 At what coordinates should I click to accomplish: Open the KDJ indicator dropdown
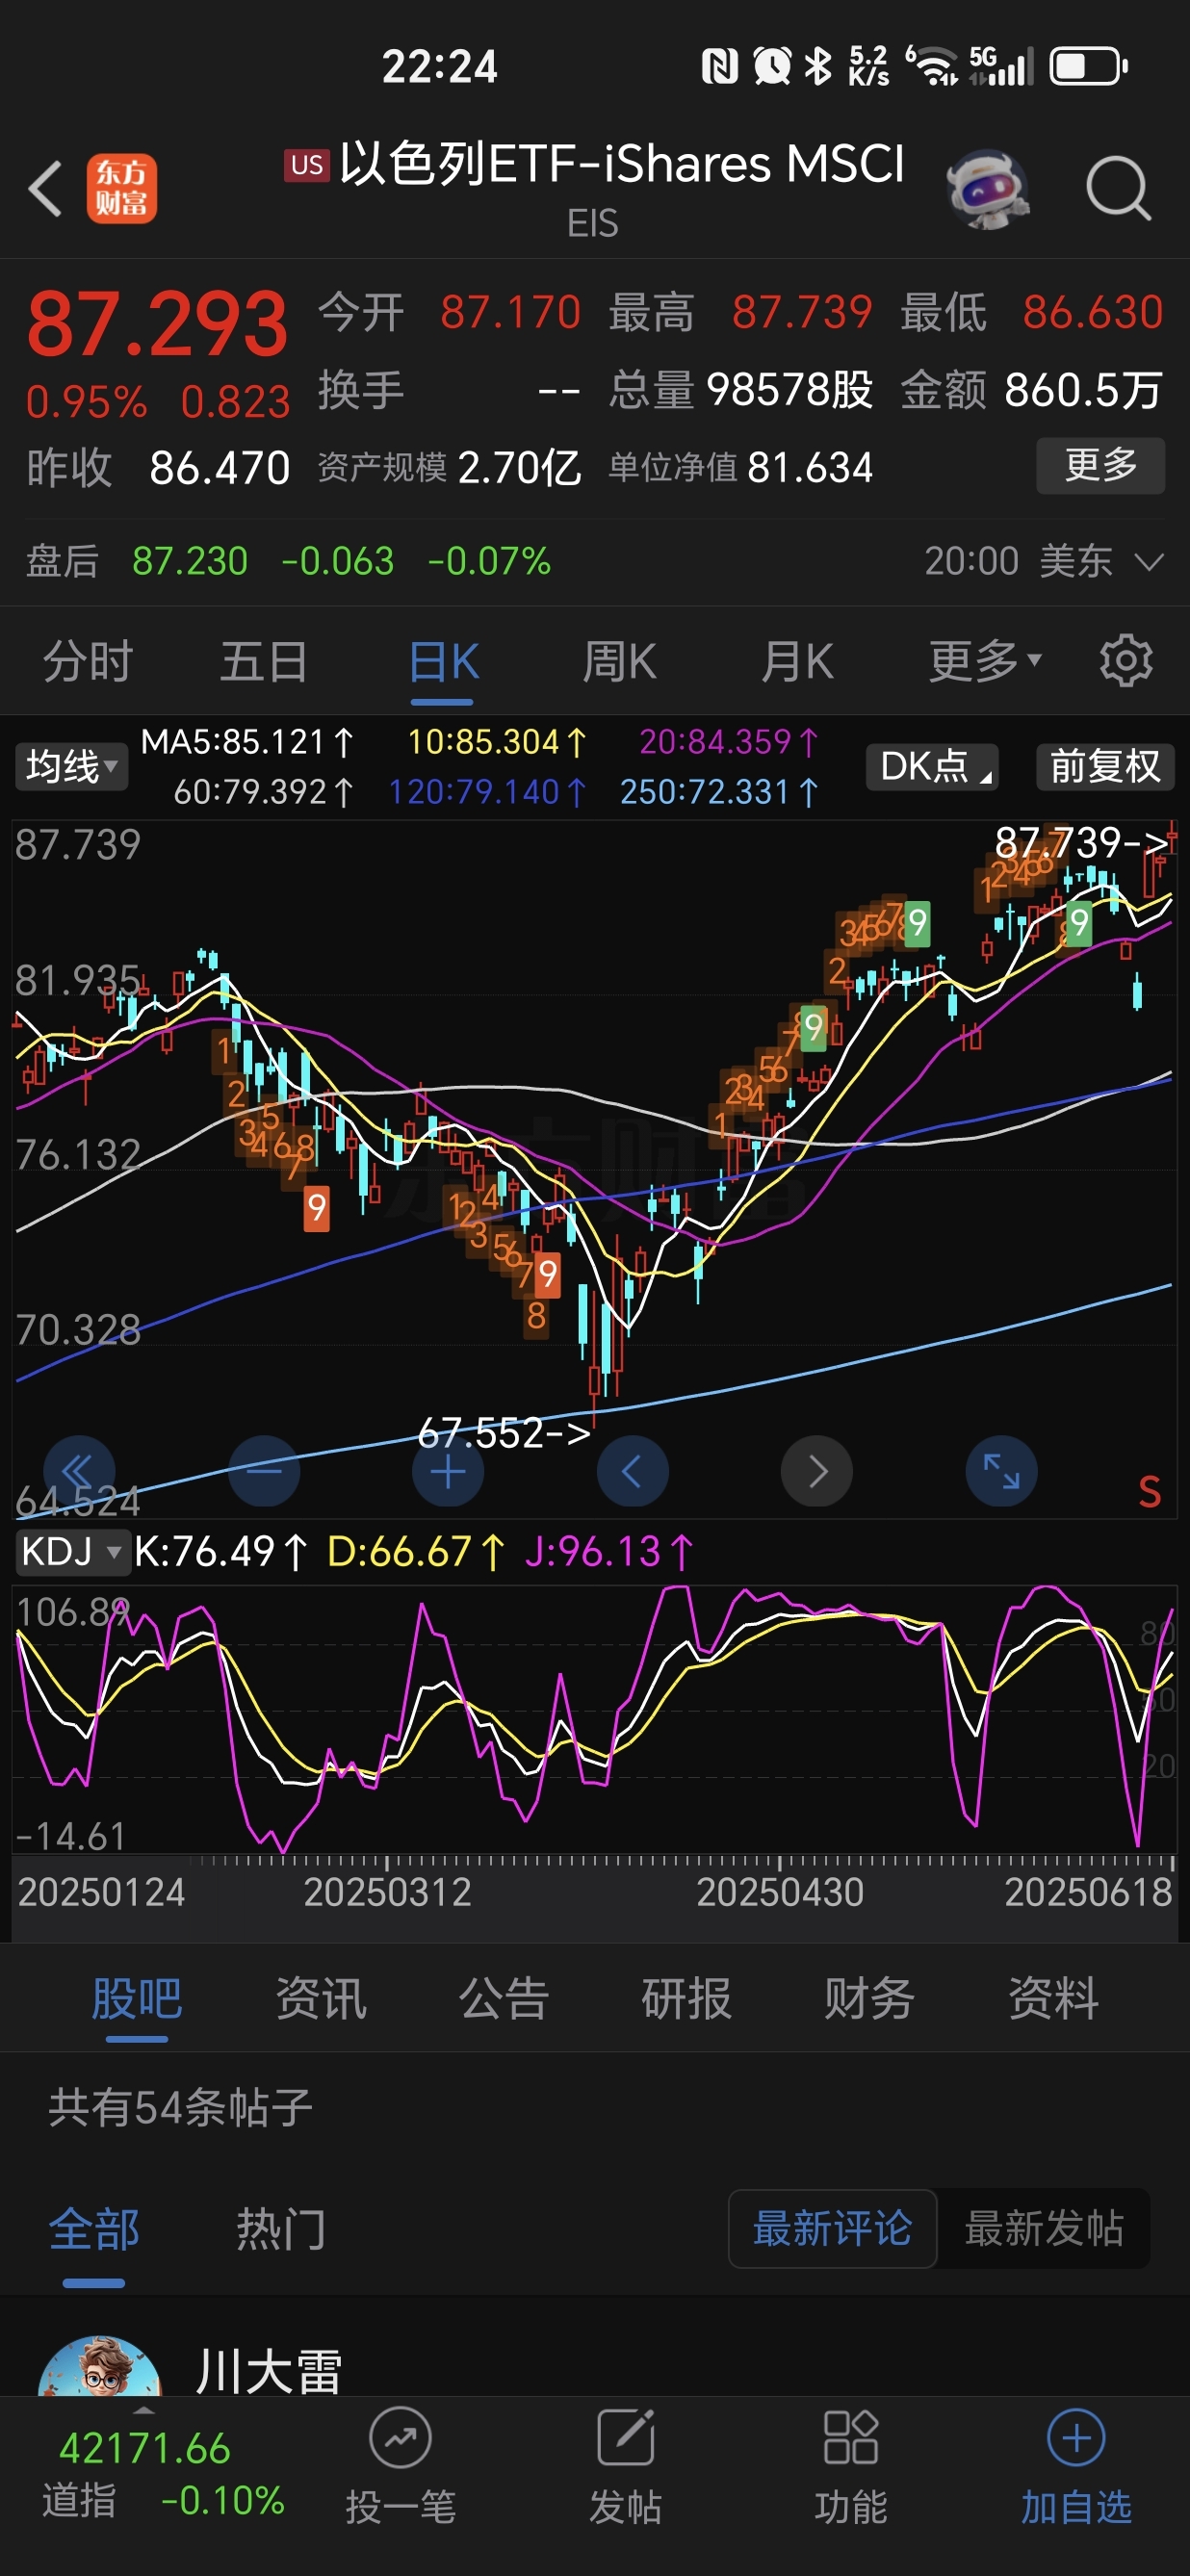[x=72, y=1552]
